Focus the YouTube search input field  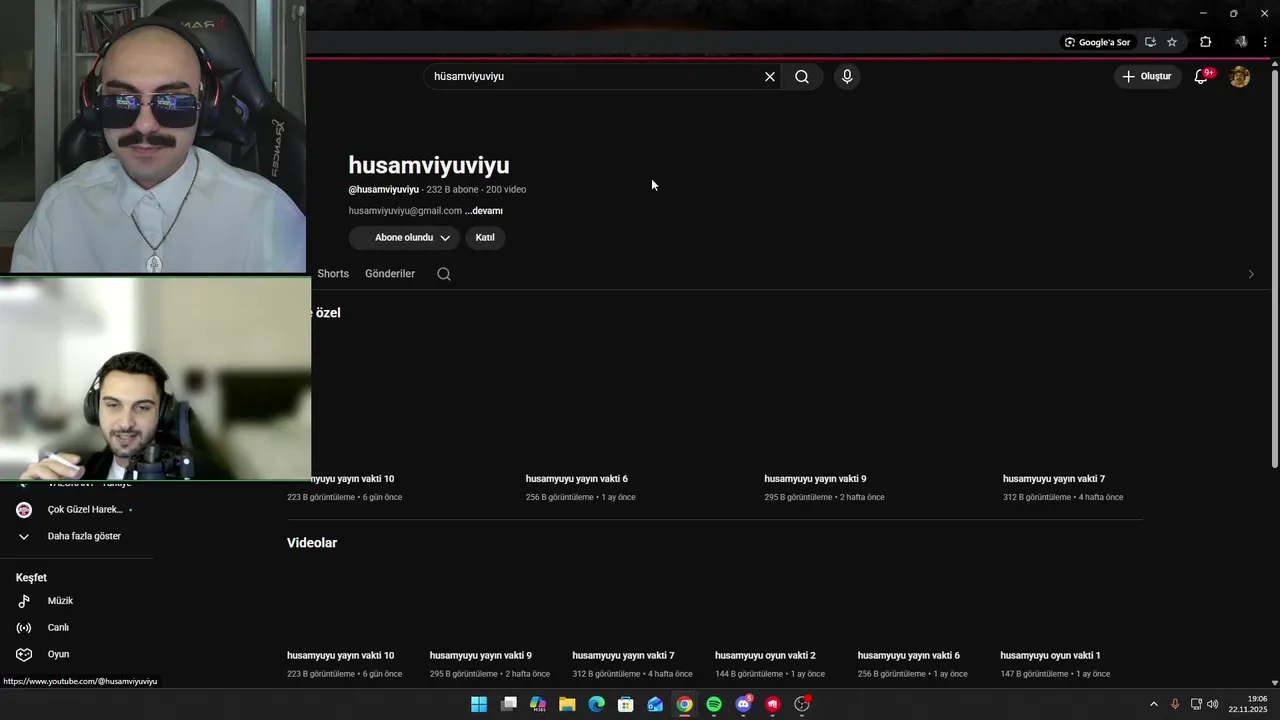[x=595, y=77]
